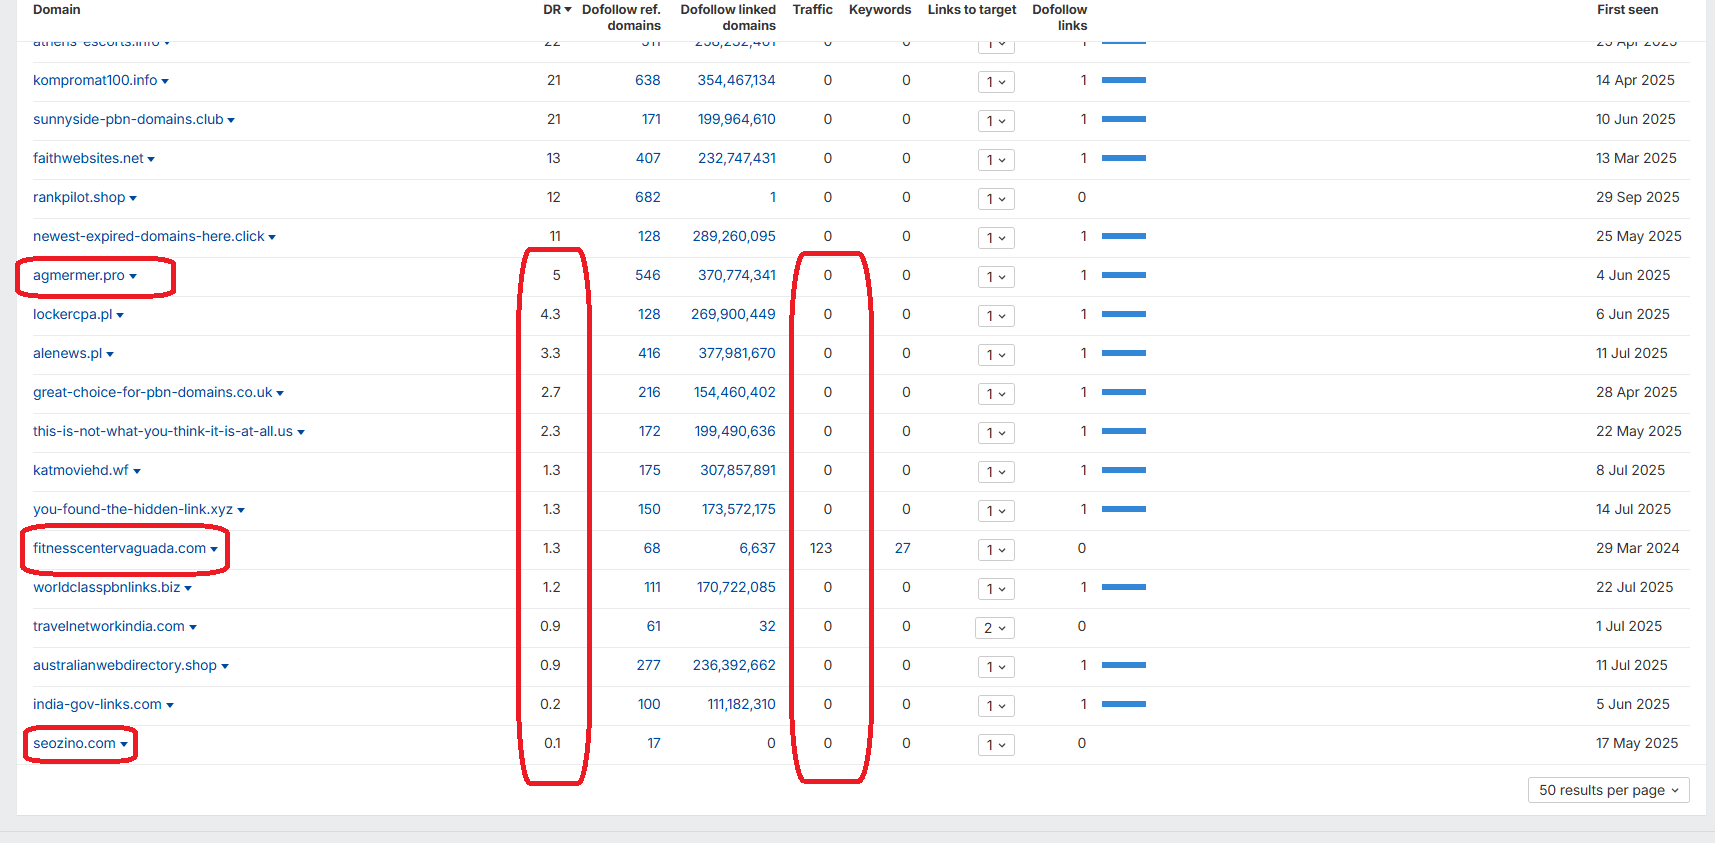Open 546 dofollow ref. domains for agmermer.pro

pyautogui.click(x=648, y=275)
